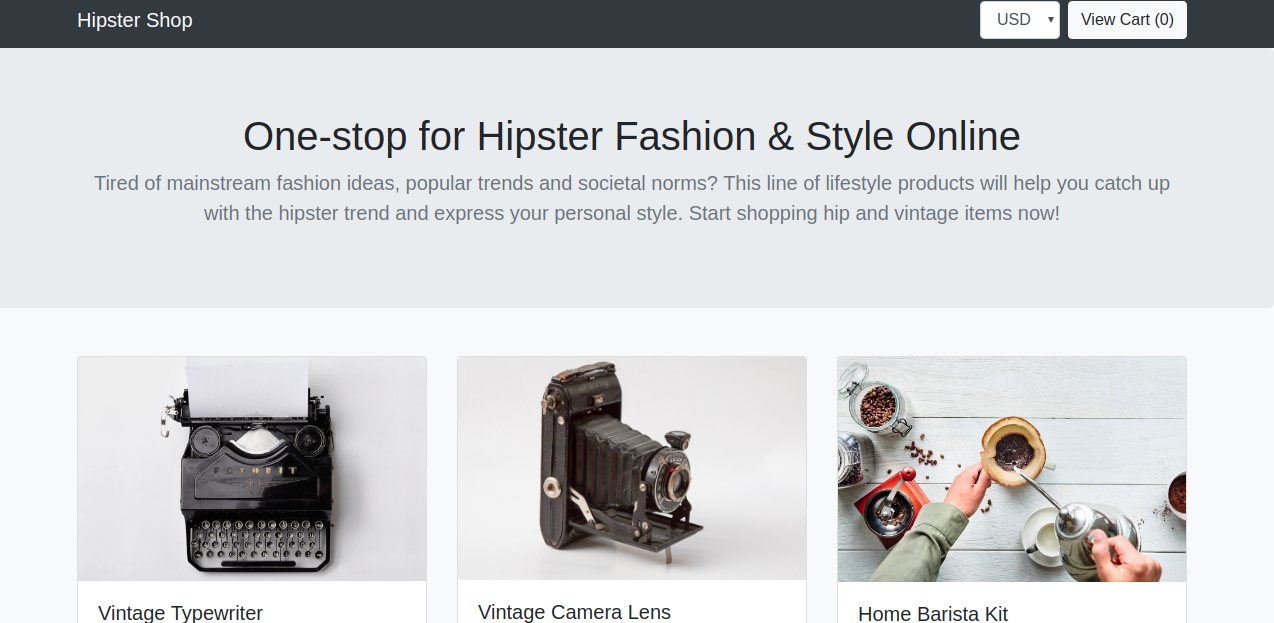Viewport: 1274px width, 623px height.
Task: Click the white paper sheet in the typewriter
Action: (x=247, y=385)
